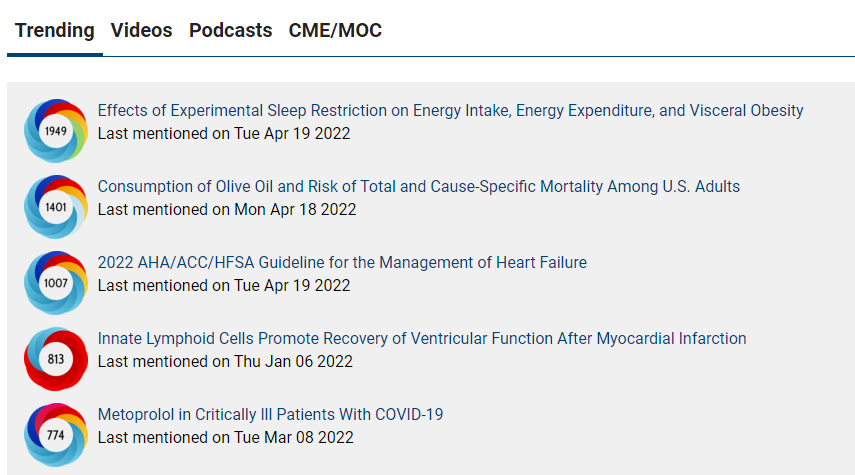
Task: Select the CME/MOC tab
Action: (335, 31)
